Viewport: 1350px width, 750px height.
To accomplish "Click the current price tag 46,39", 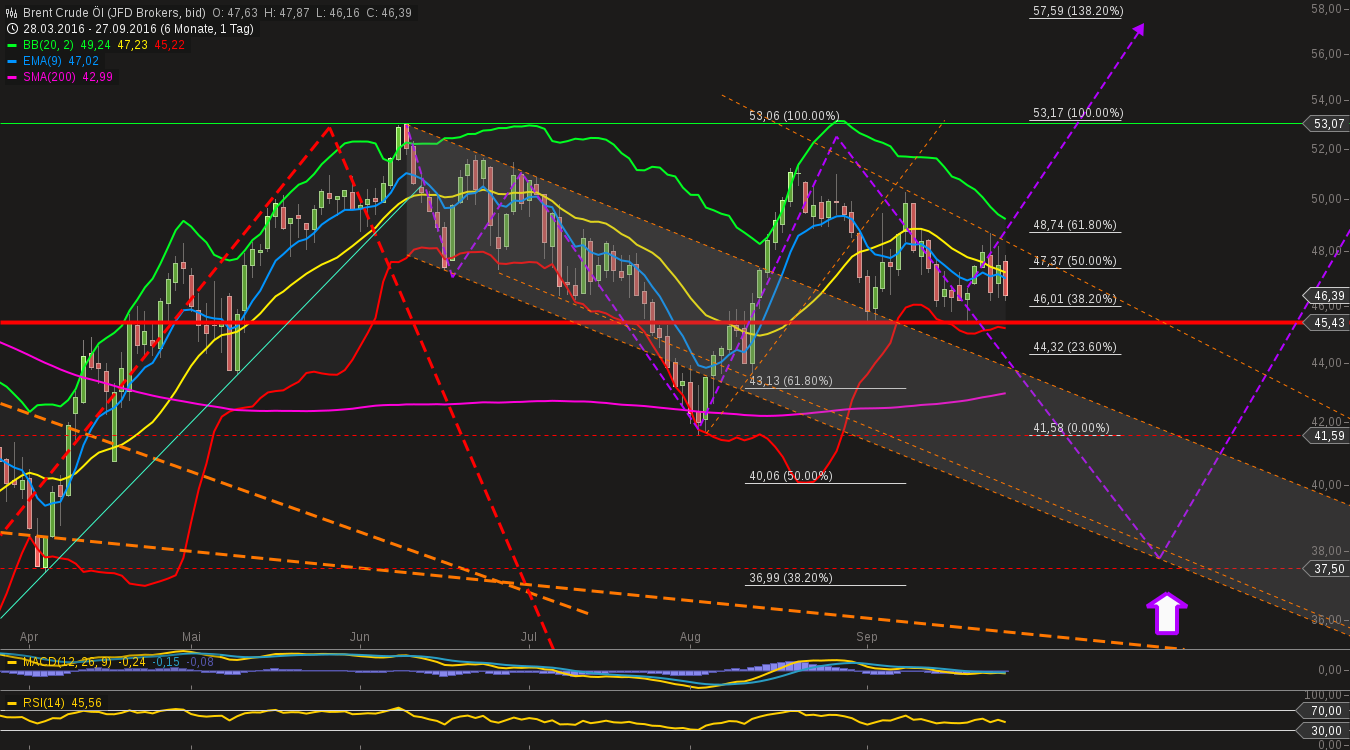I will point(1326,296).
